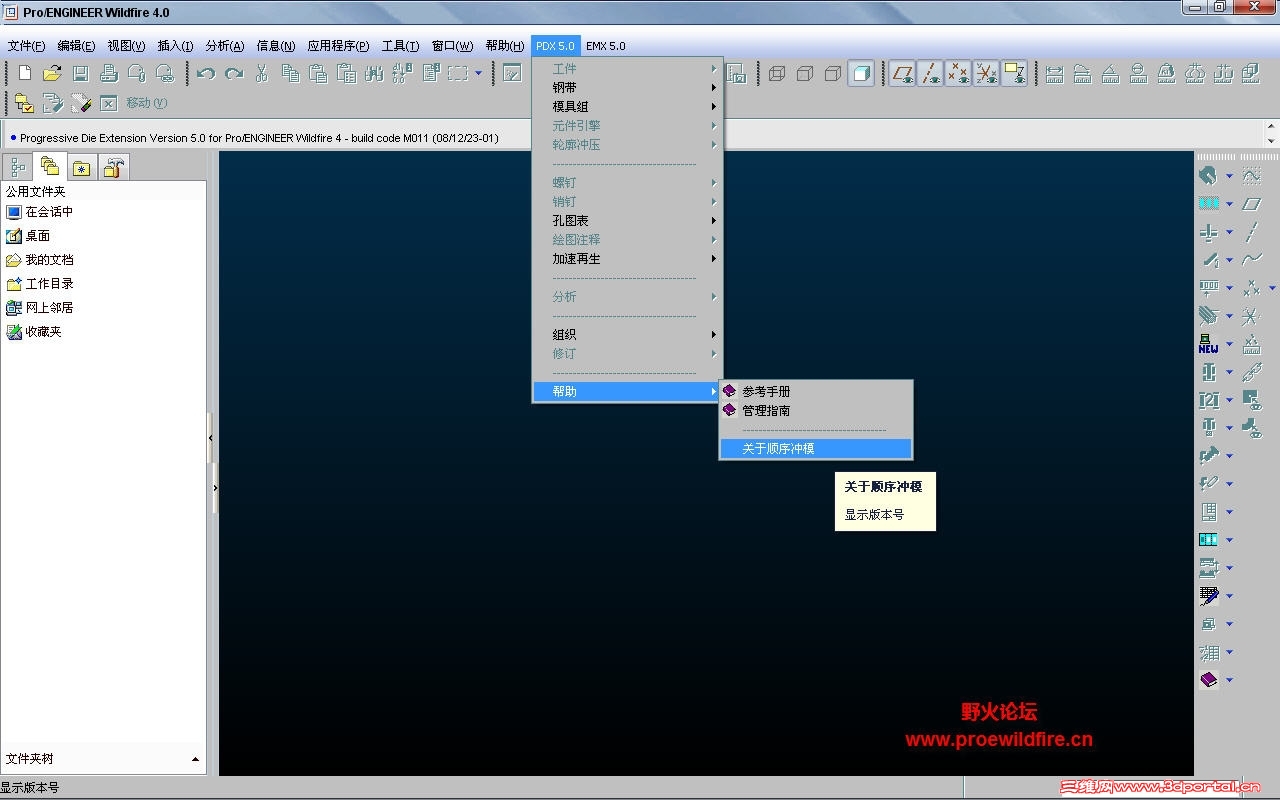Switch display style to Shading
The height and width of the screenshot is (800, 1280).
pyautogui.click(x=861, y=73)
